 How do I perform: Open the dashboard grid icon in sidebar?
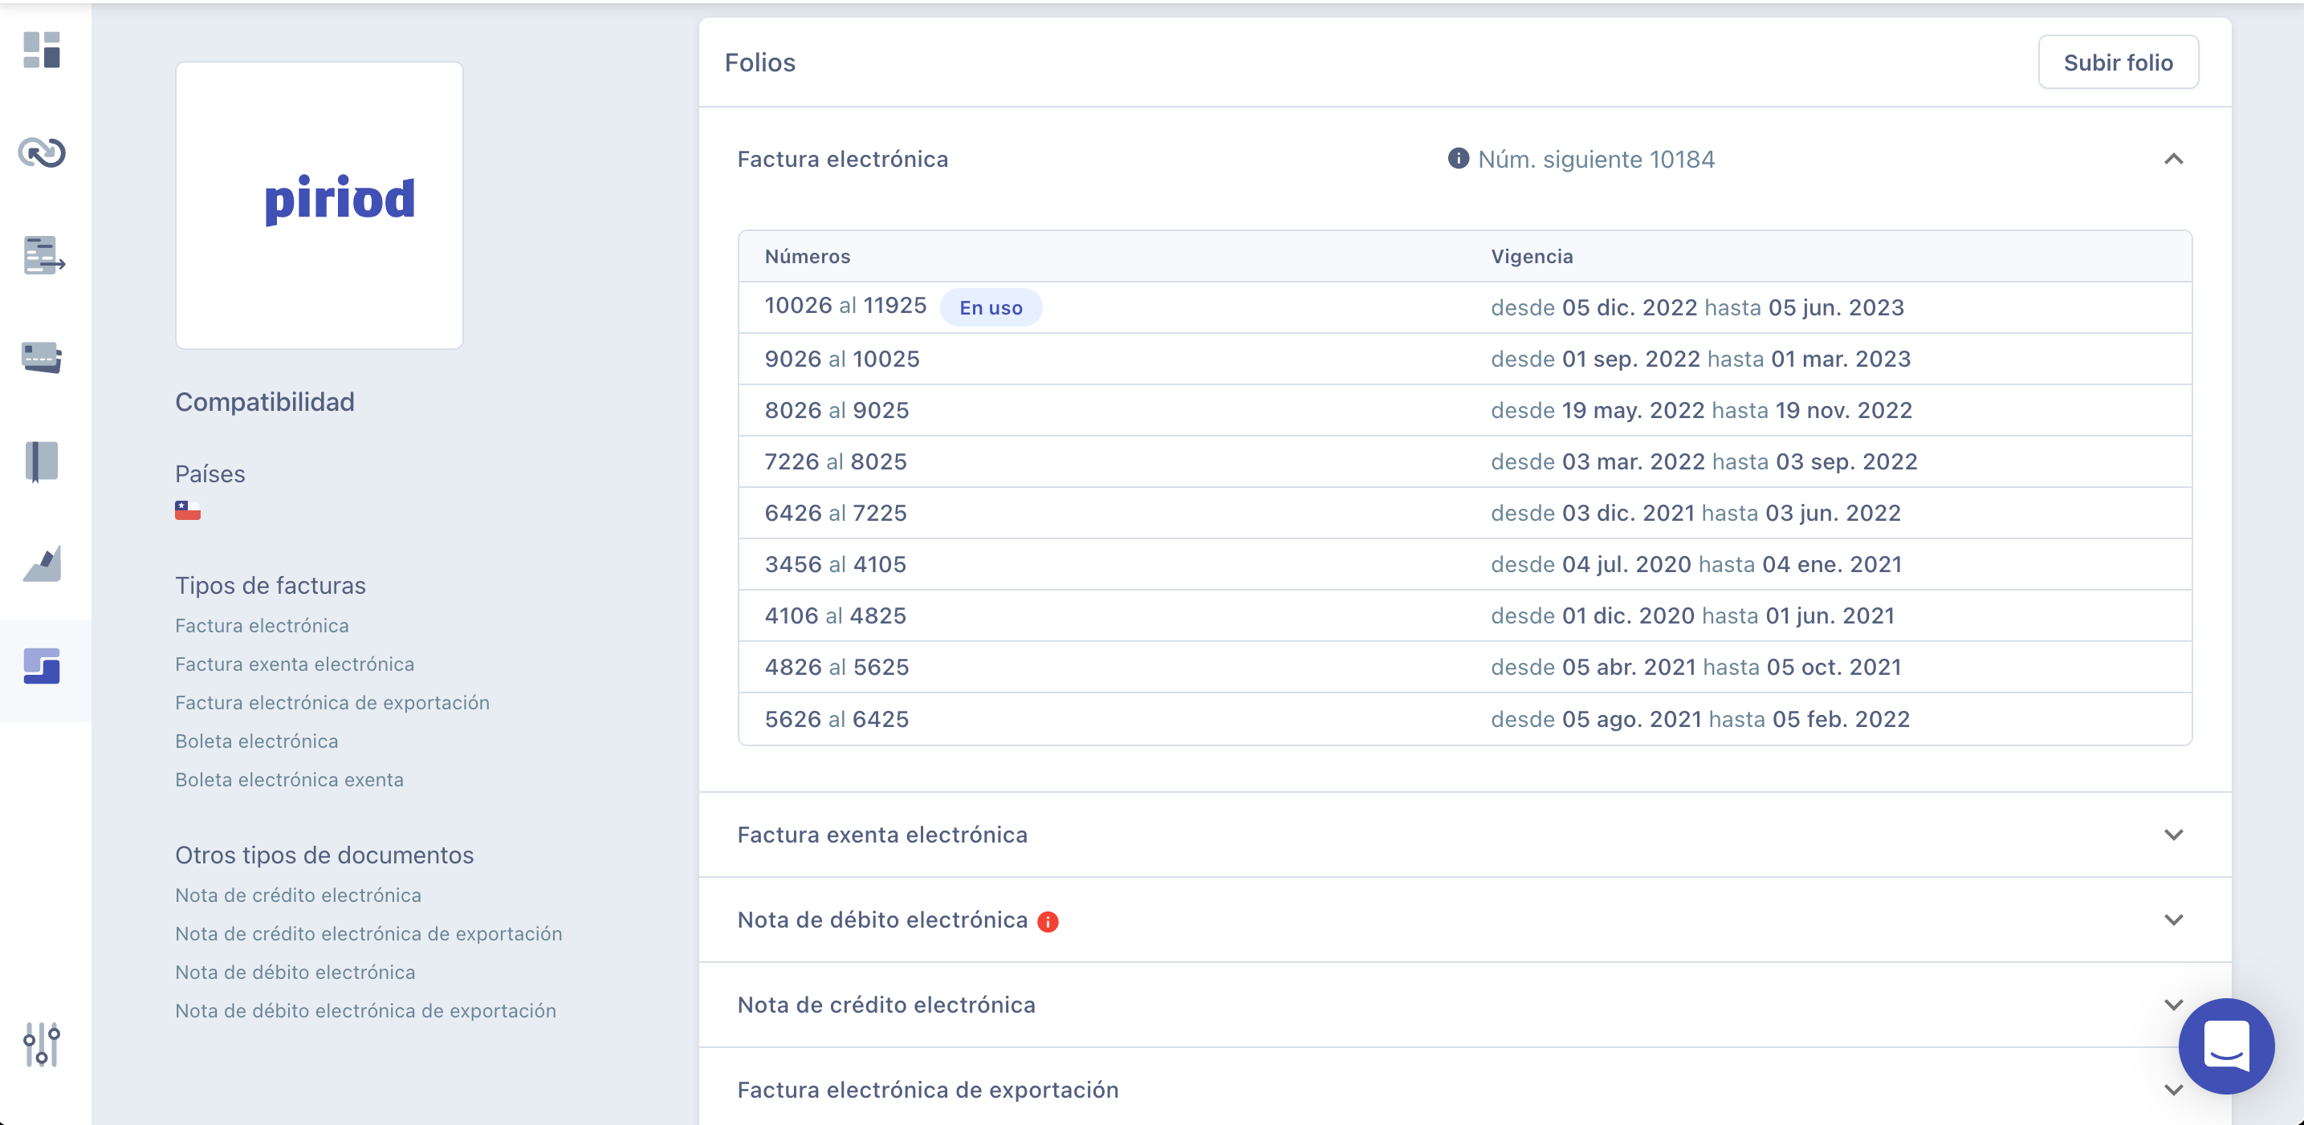coord(42,50)
